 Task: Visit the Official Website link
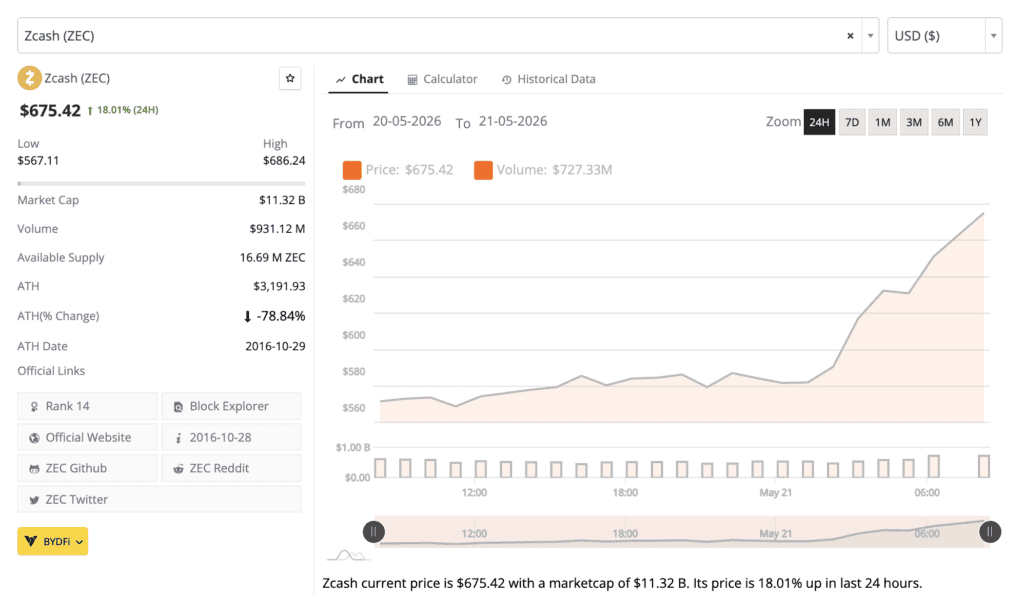tap(87, 437)
